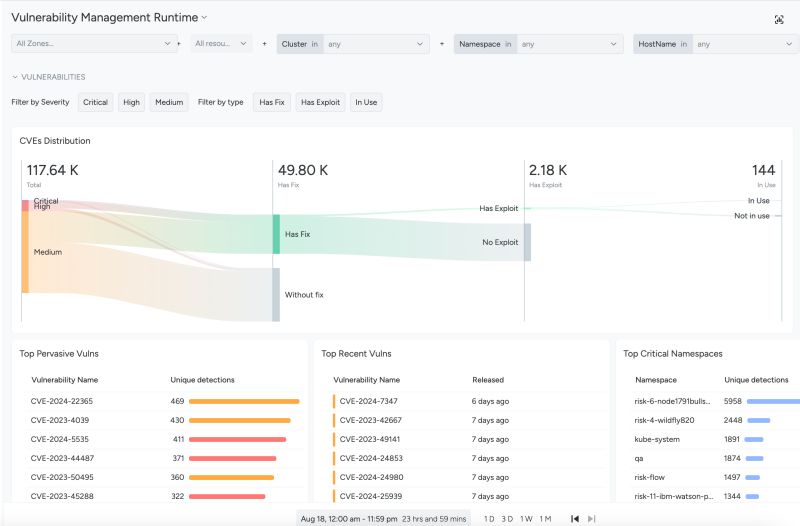Toggle the In Use type filter
The width and height of the screenshot is (800, 526).
point(366,102)
